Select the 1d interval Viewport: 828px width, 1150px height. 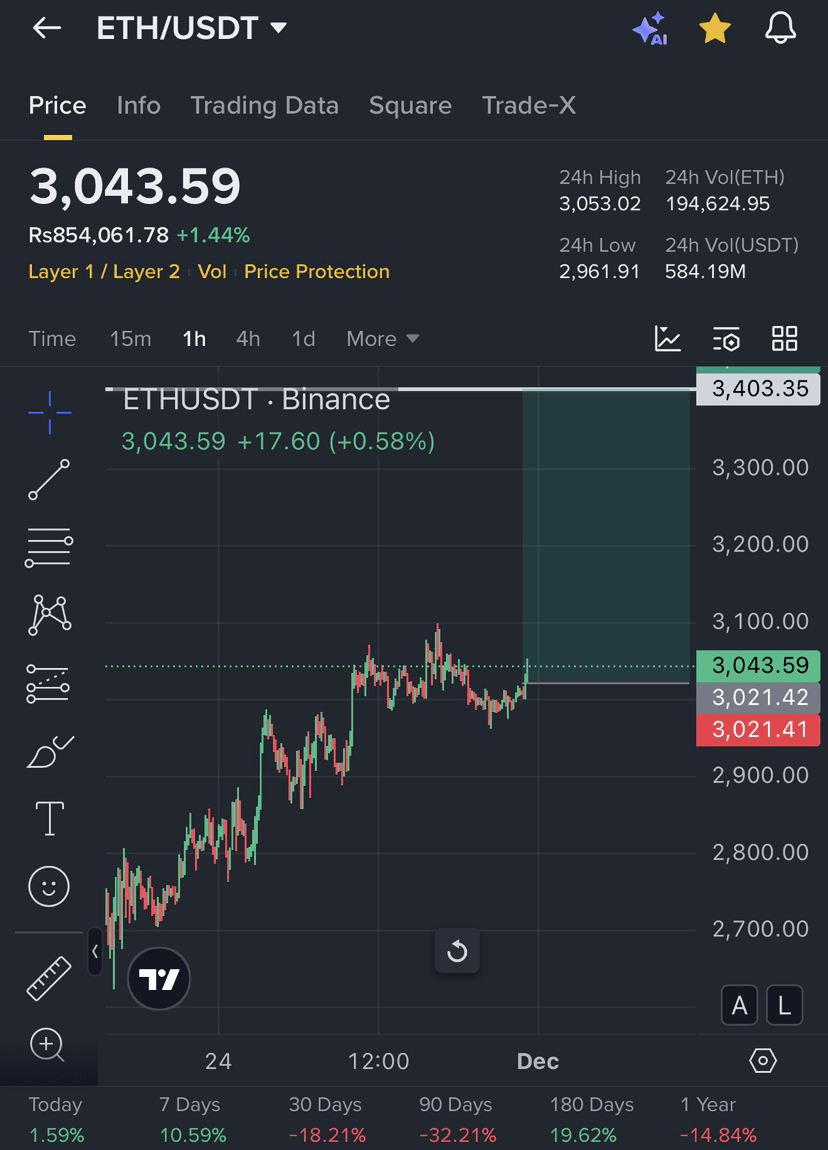(304, 339)
